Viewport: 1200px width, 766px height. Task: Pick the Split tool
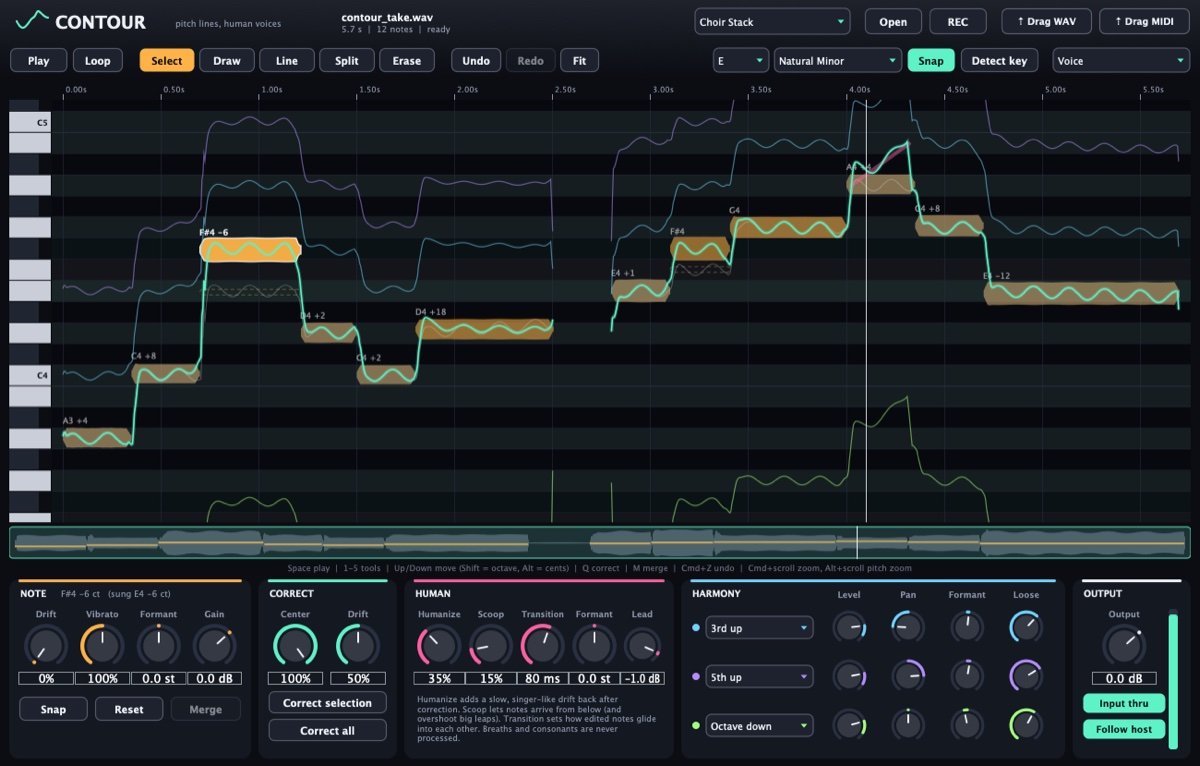(347, 60)
